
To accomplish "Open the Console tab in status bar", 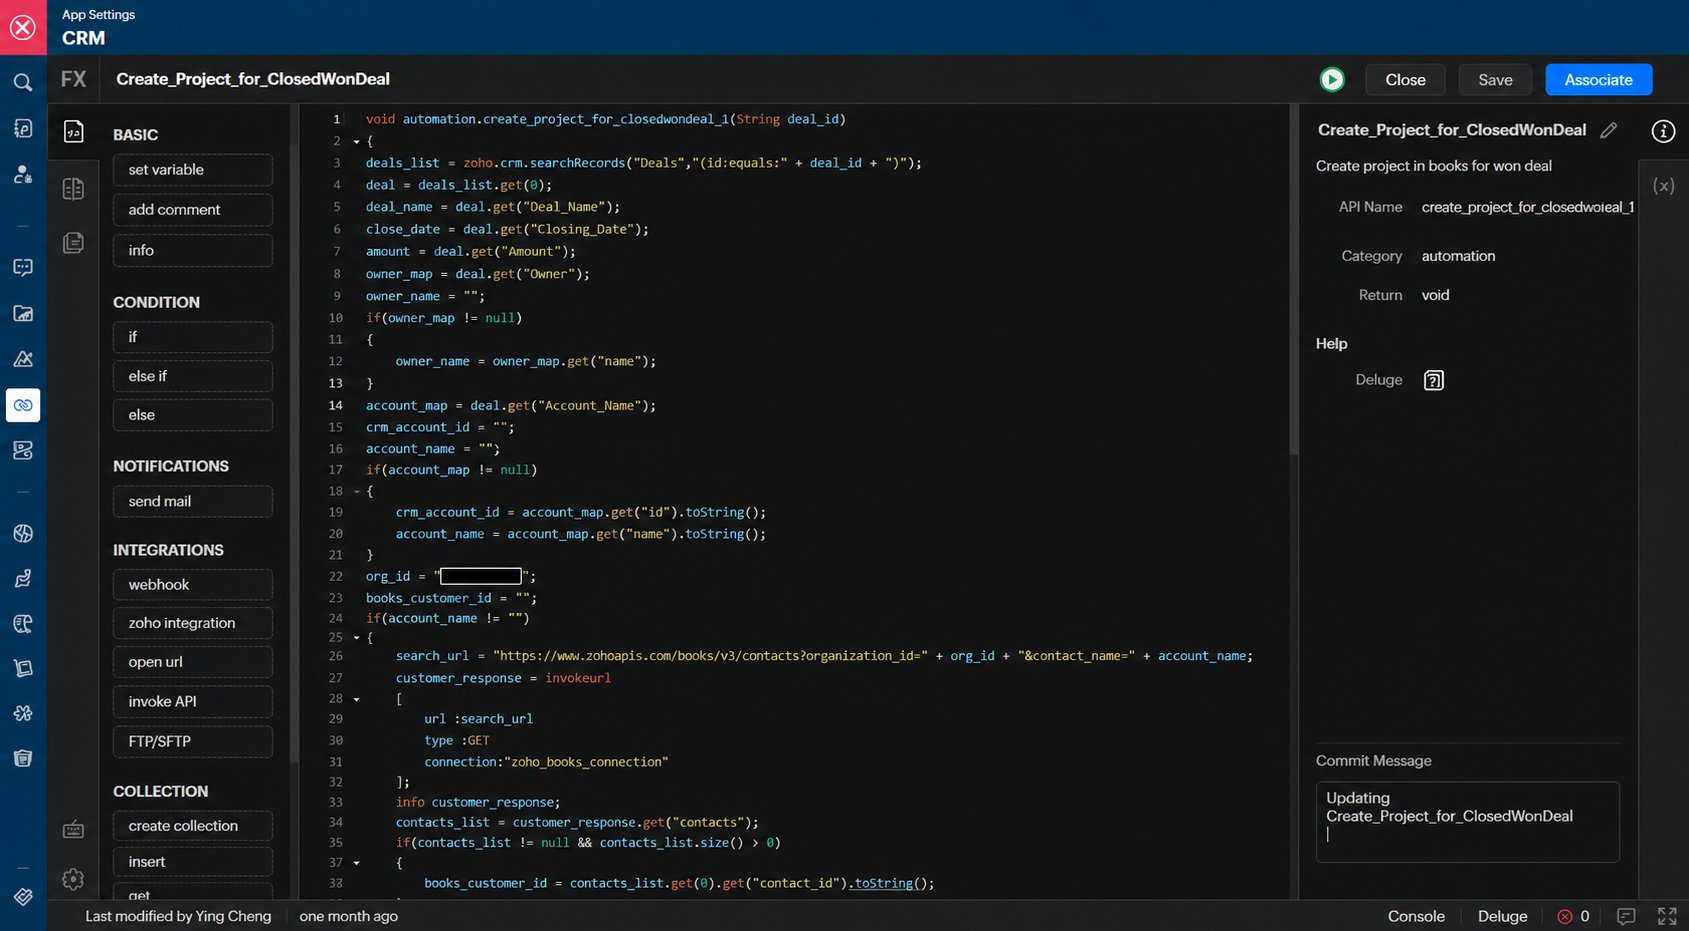I will coord(1416,916).
